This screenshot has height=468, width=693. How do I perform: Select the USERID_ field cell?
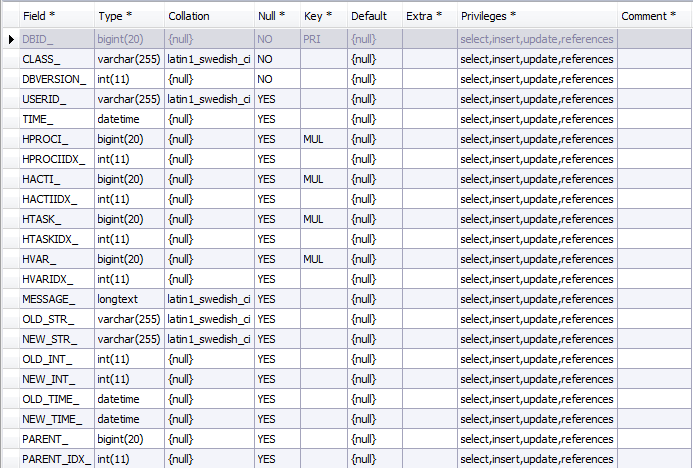(x=57, y=99)
